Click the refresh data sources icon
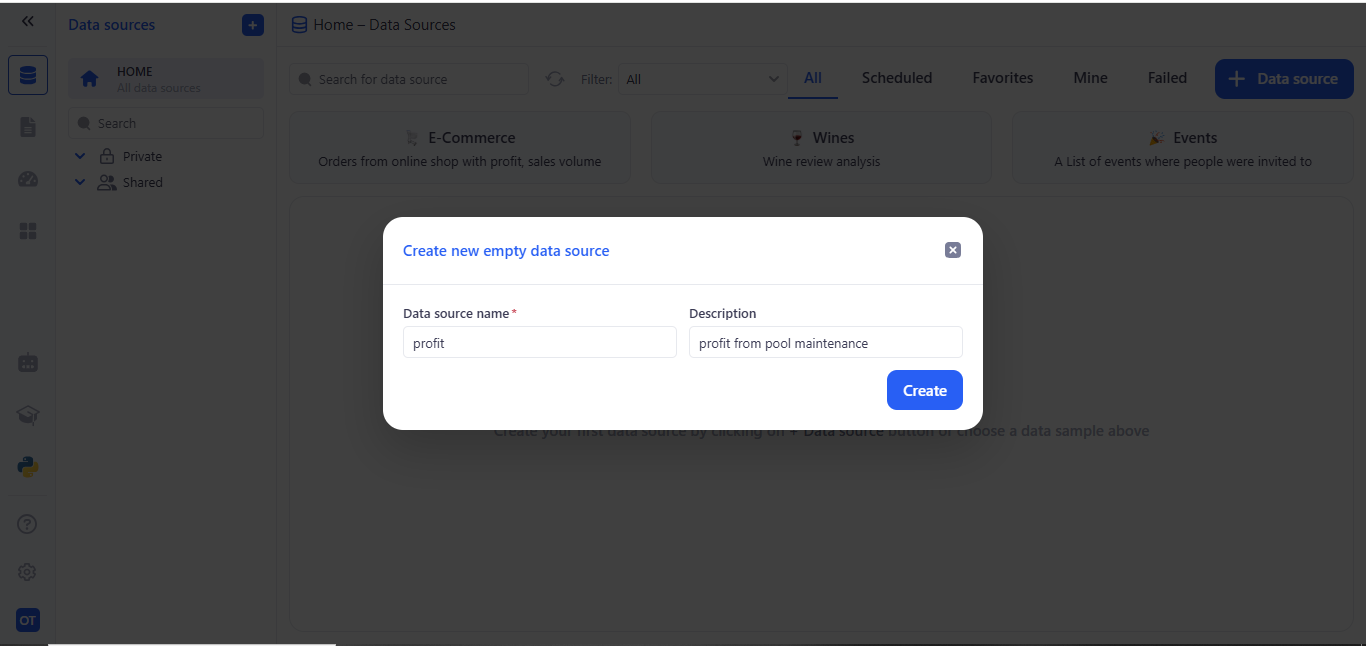Viewport: 1366px width, 646px height. tap(555, 79)
